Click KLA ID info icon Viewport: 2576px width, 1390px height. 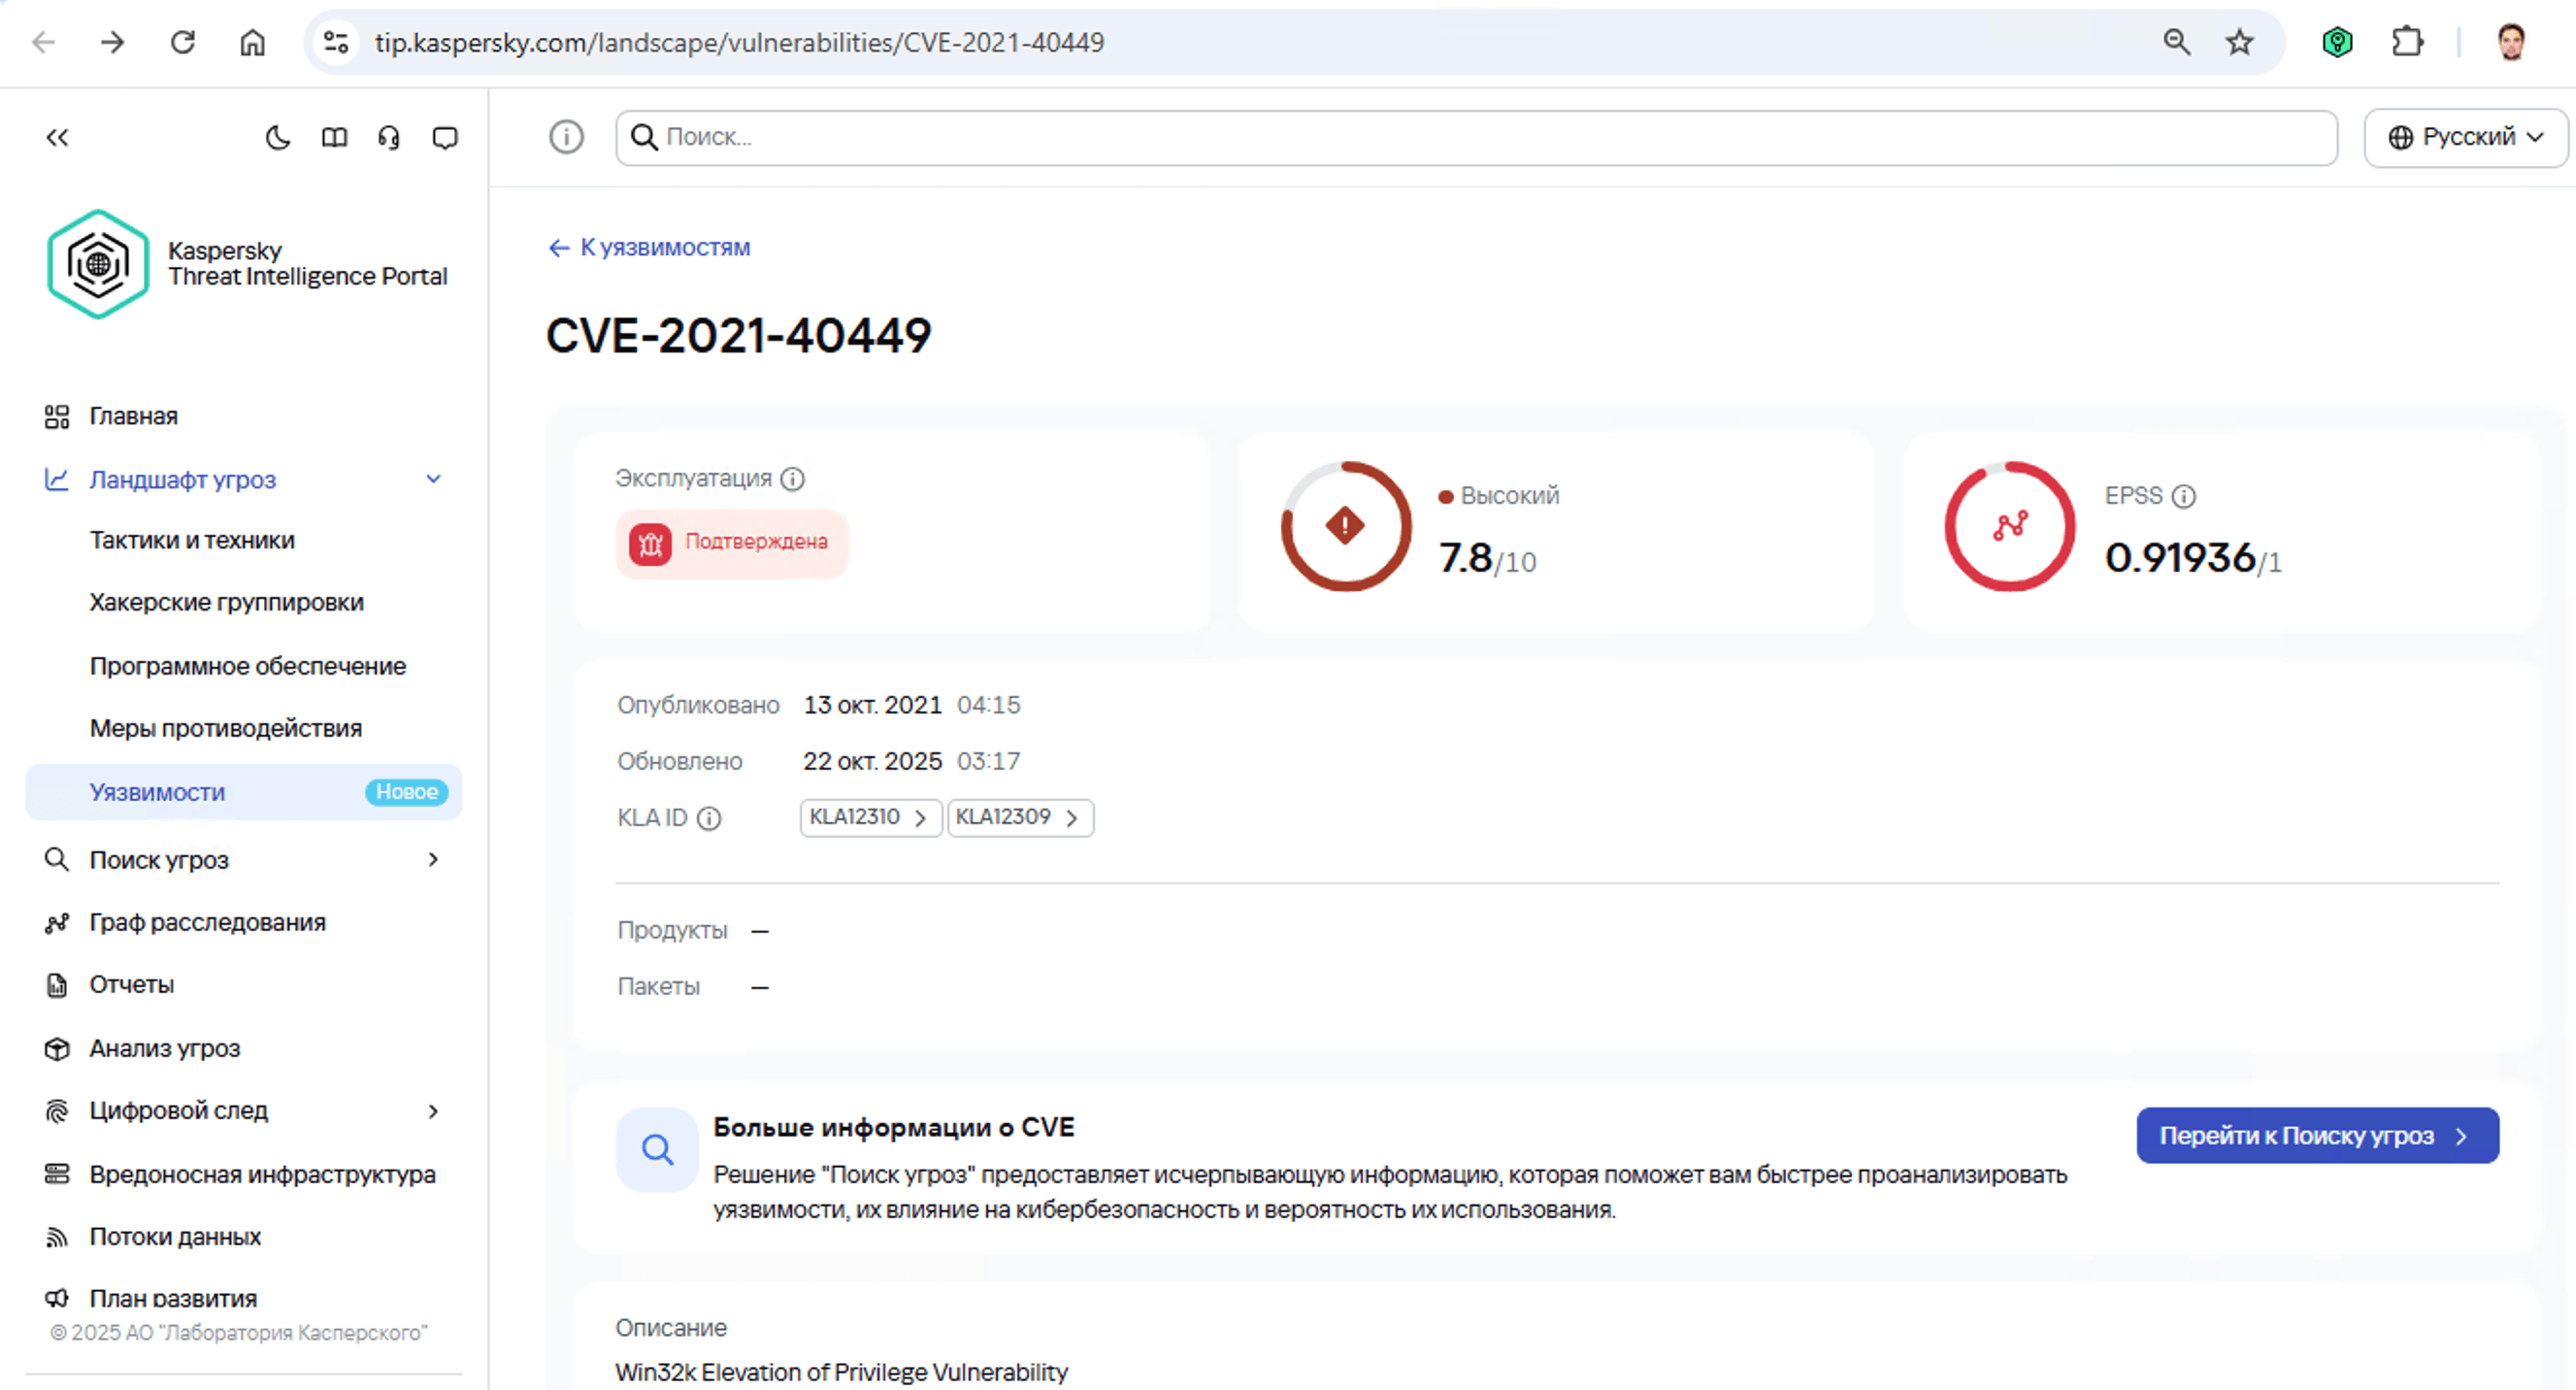(709, 819)
